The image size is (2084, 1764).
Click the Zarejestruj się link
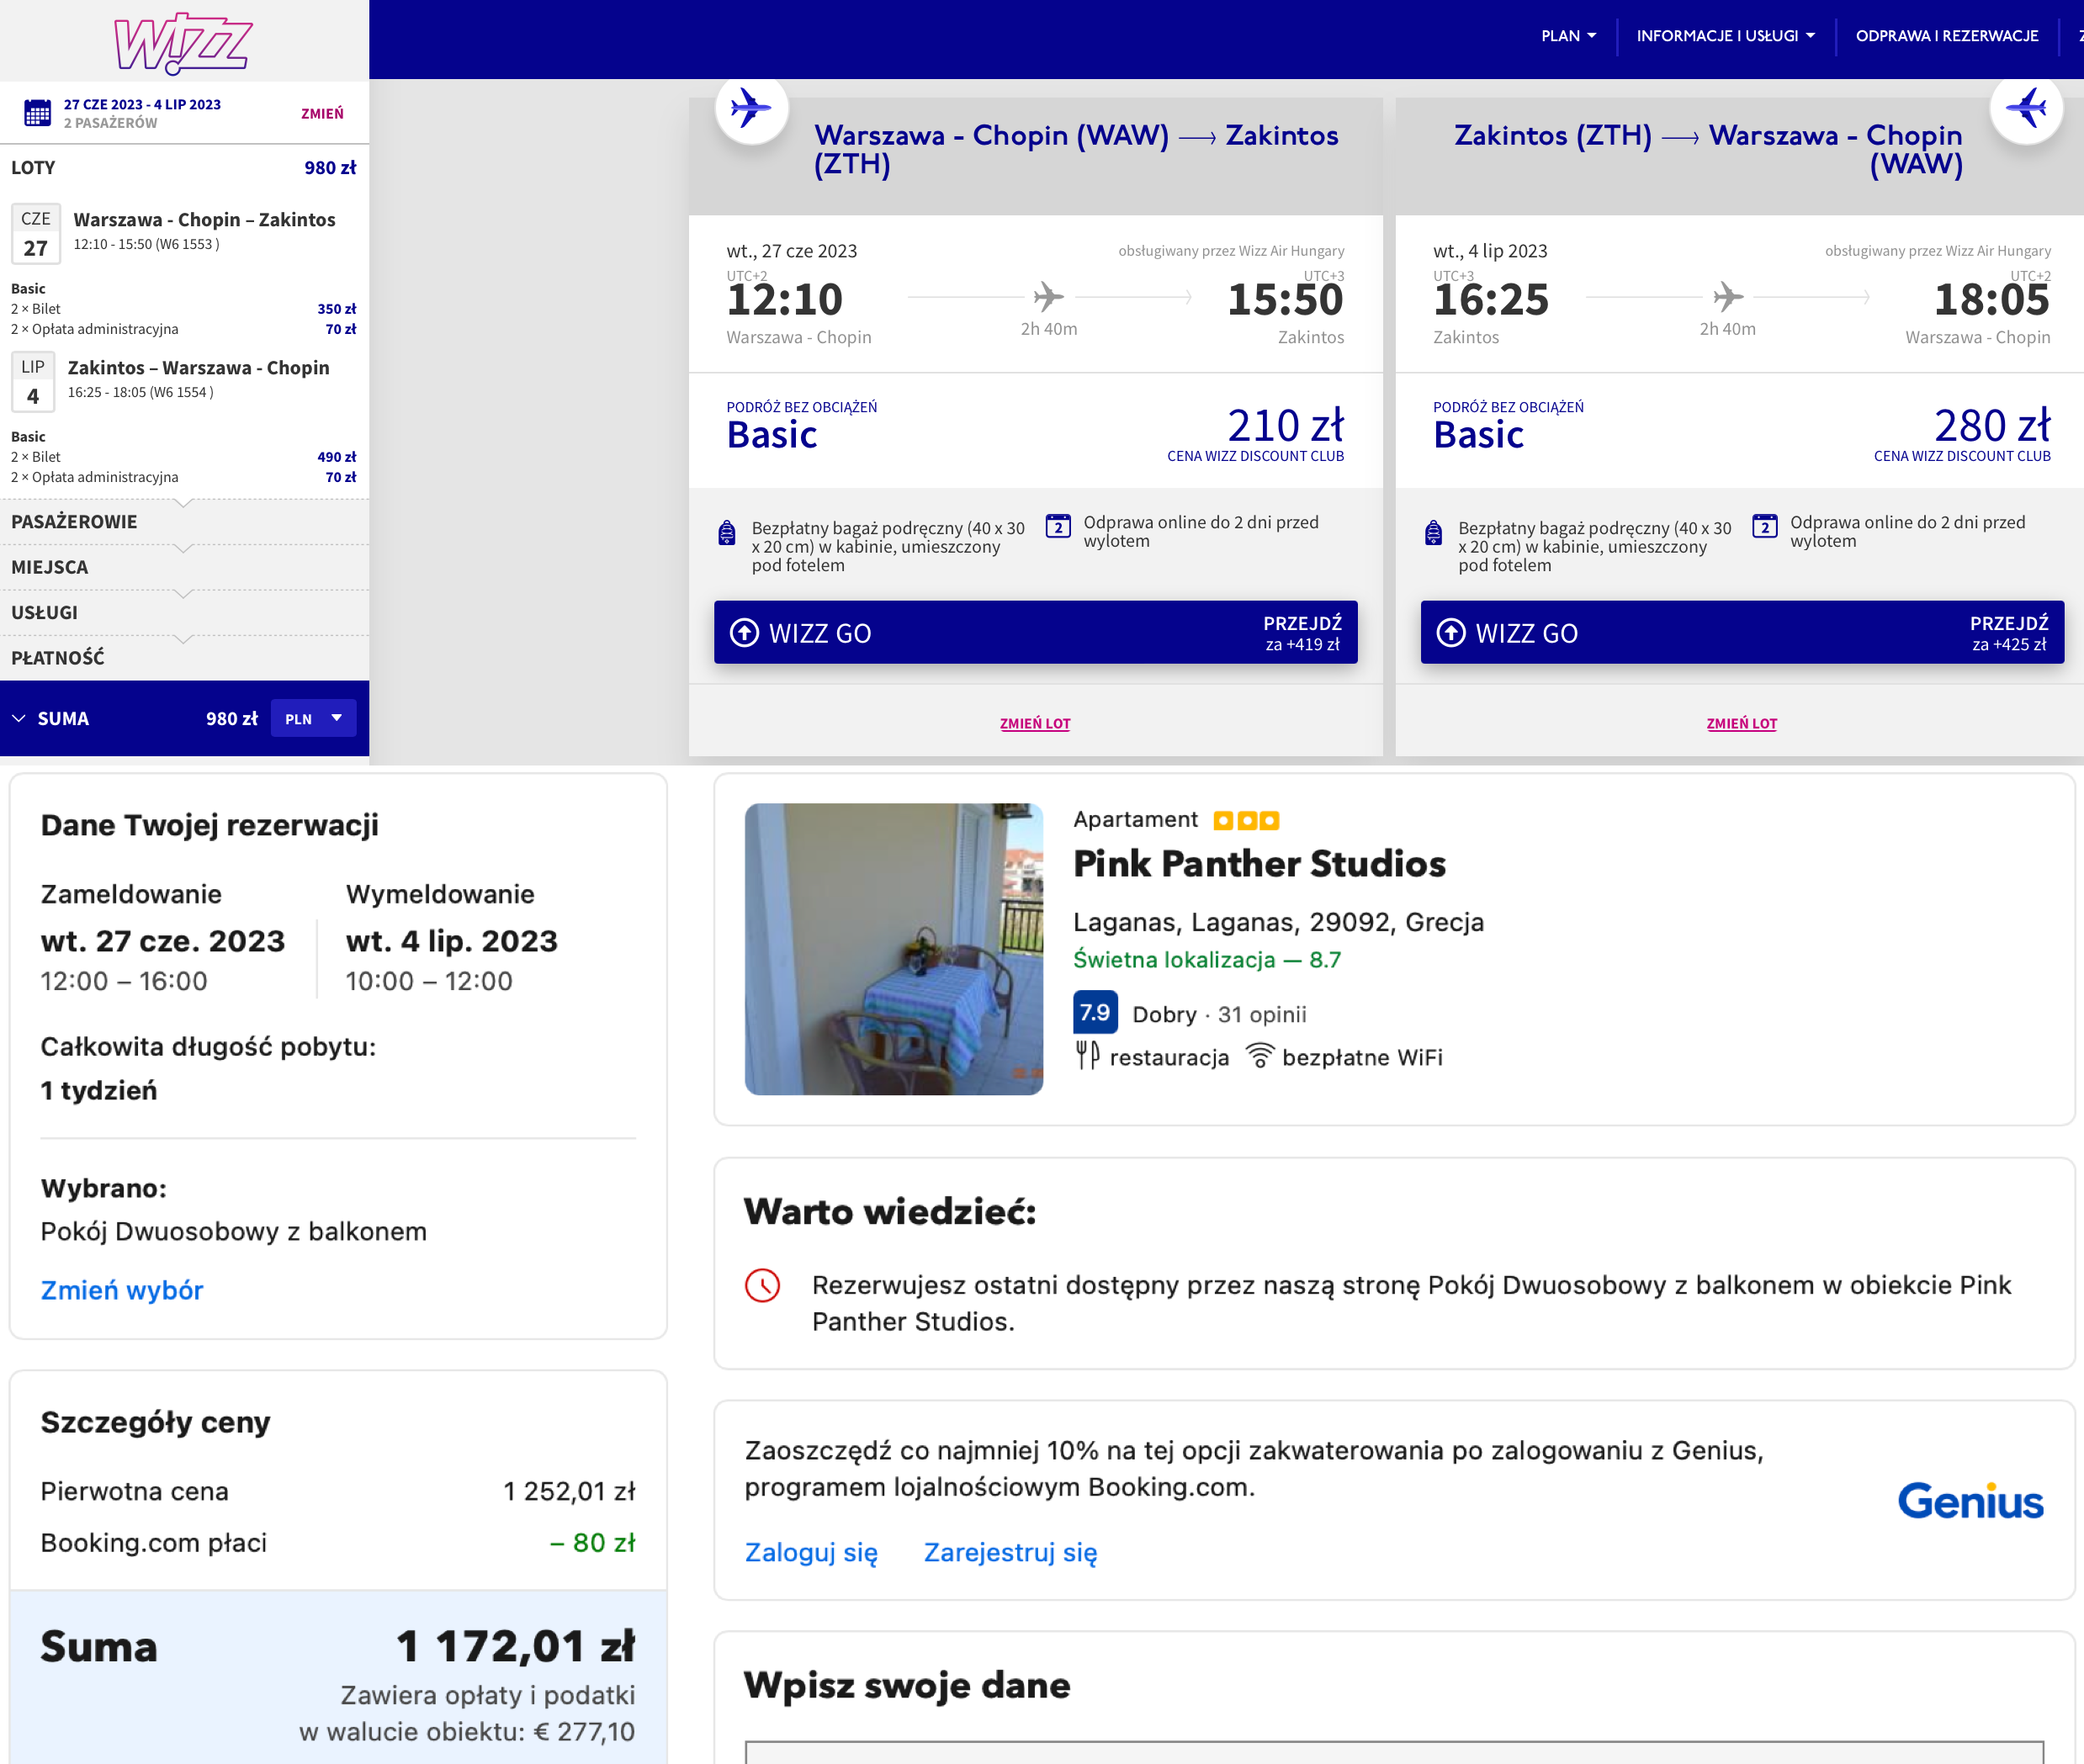point(1010,1552)
